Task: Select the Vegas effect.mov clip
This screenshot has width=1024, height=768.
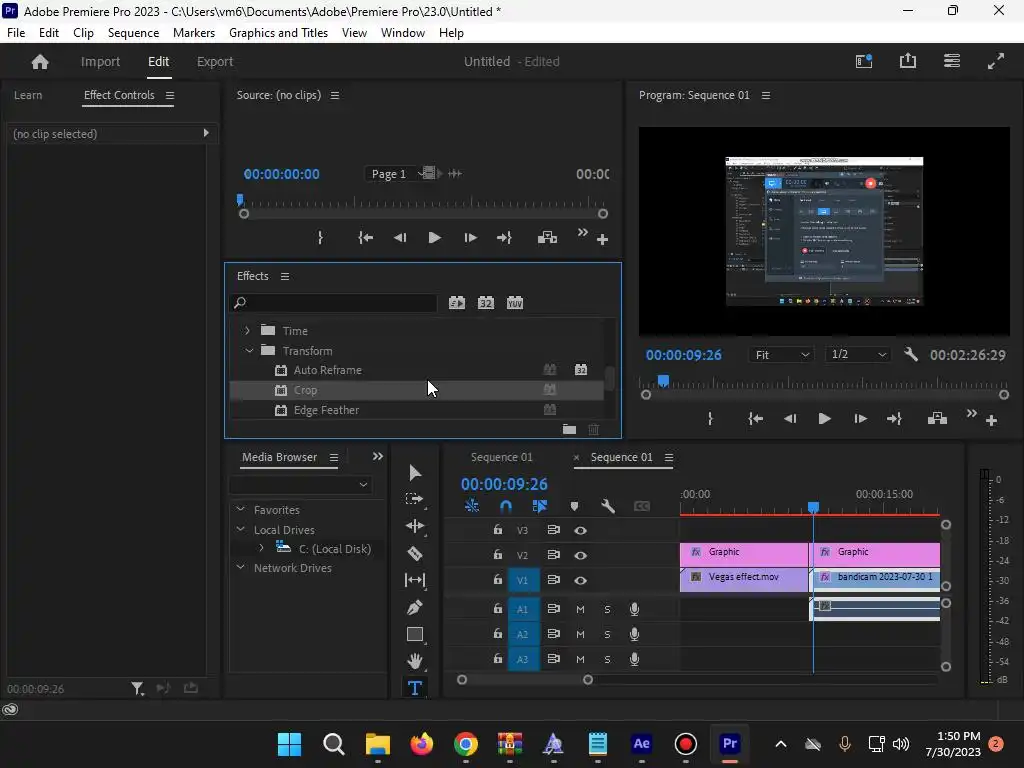Action: click(744, 580)
